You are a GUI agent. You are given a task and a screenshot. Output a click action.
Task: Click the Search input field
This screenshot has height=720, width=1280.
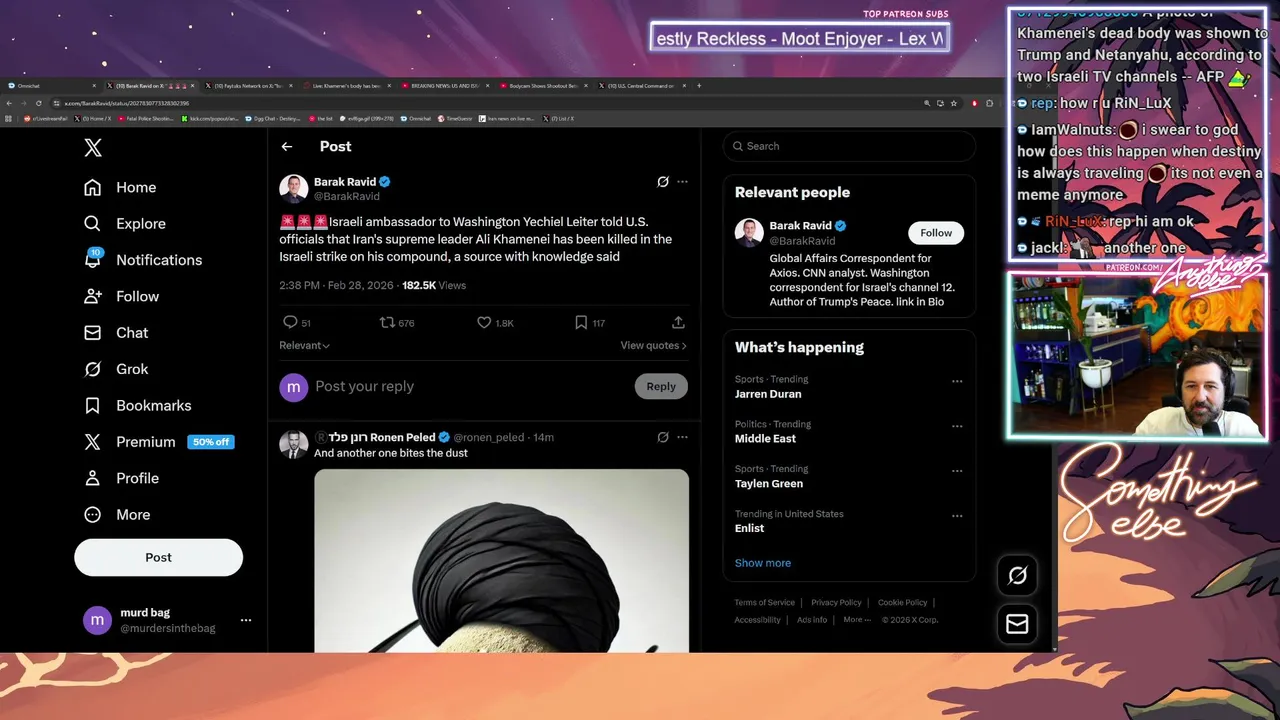coord(849,146)
